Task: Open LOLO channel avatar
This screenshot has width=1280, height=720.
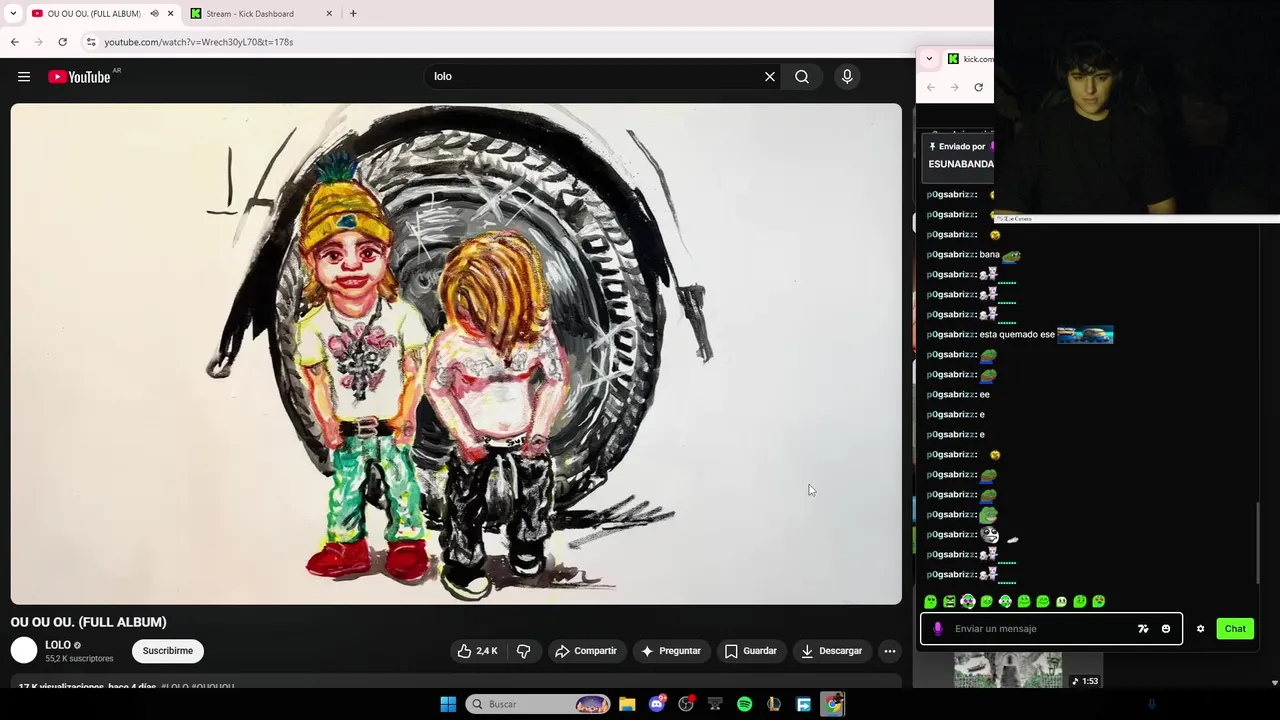Action: (24, 651)
